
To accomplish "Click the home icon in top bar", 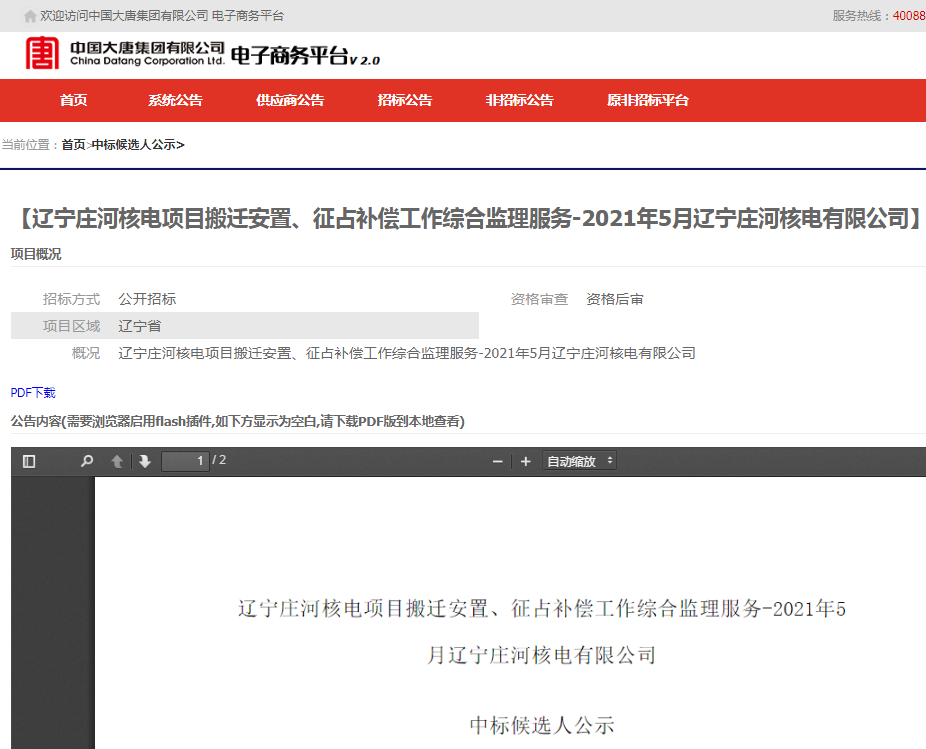I will pos(30,16).
